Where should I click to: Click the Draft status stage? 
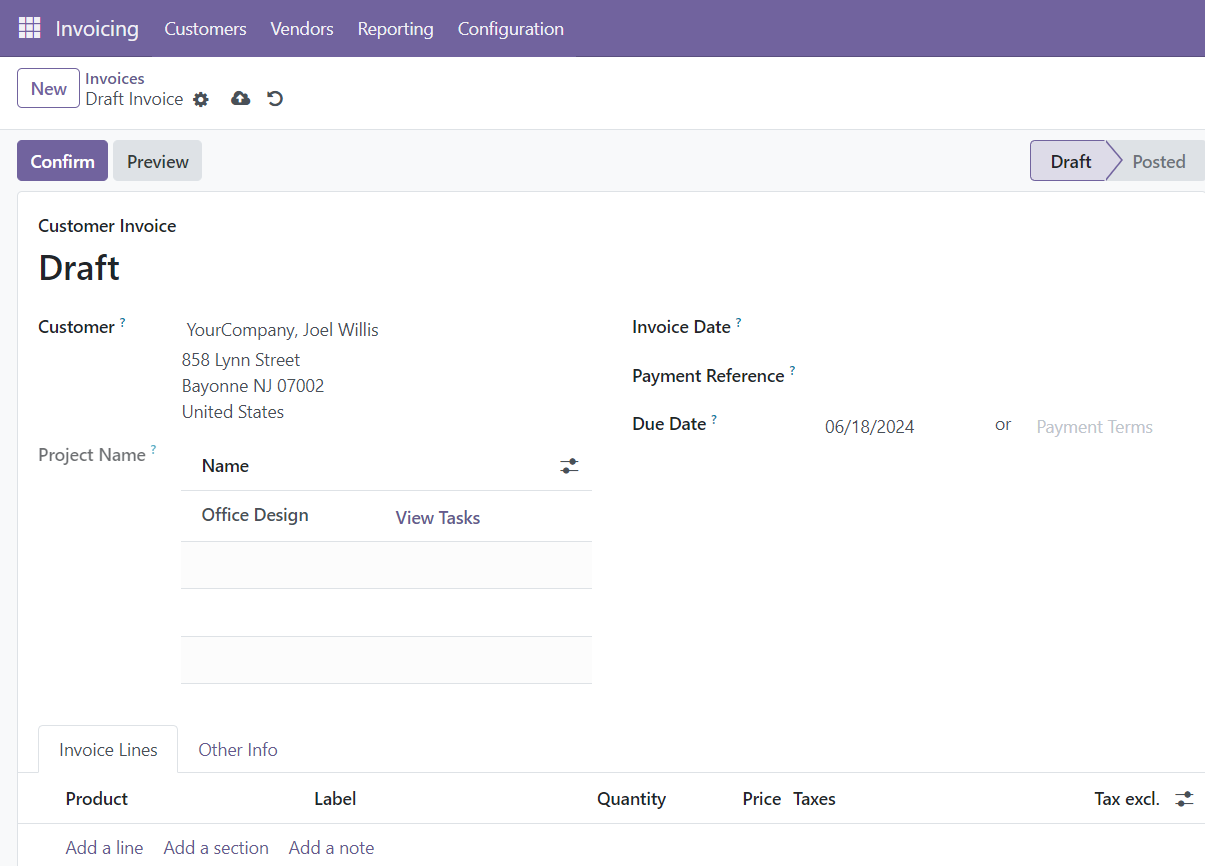click(x=1070, y=161)
